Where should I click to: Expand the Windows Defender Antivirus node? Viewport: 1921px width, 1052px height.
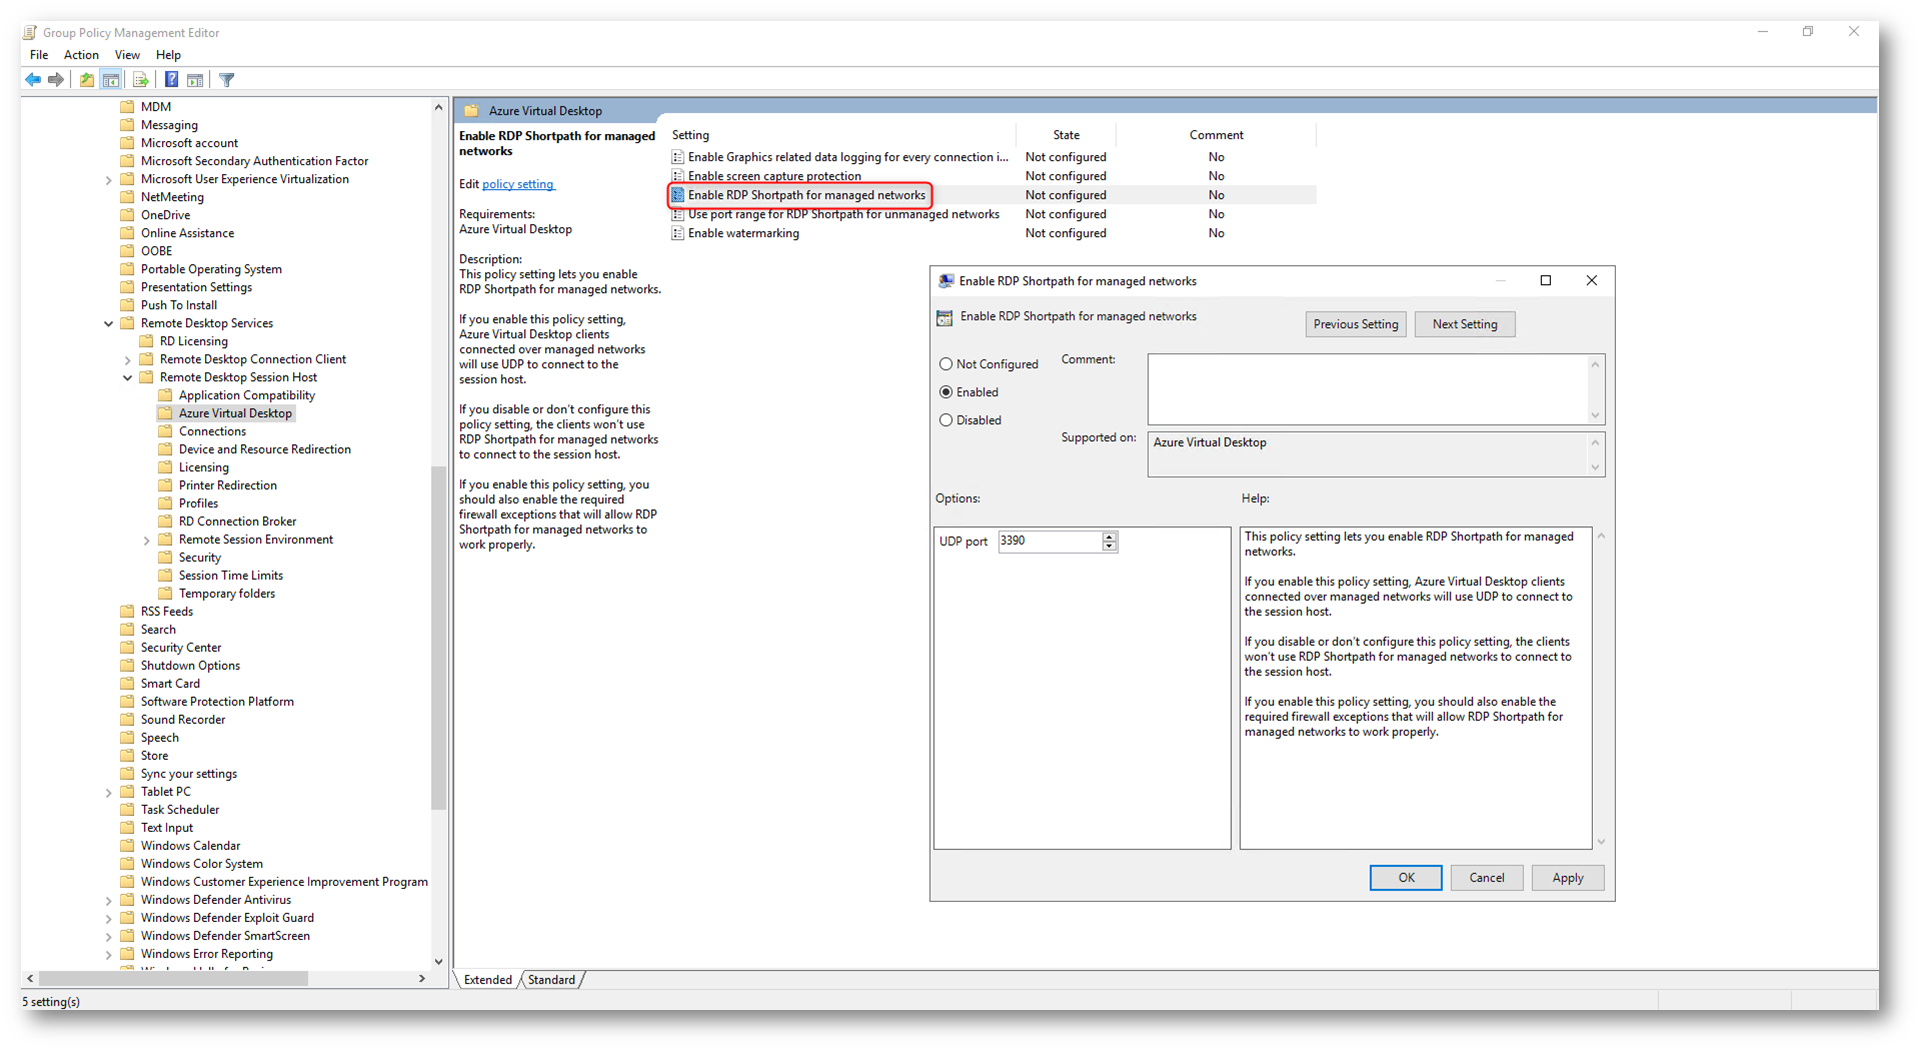[x=109, y=901]
